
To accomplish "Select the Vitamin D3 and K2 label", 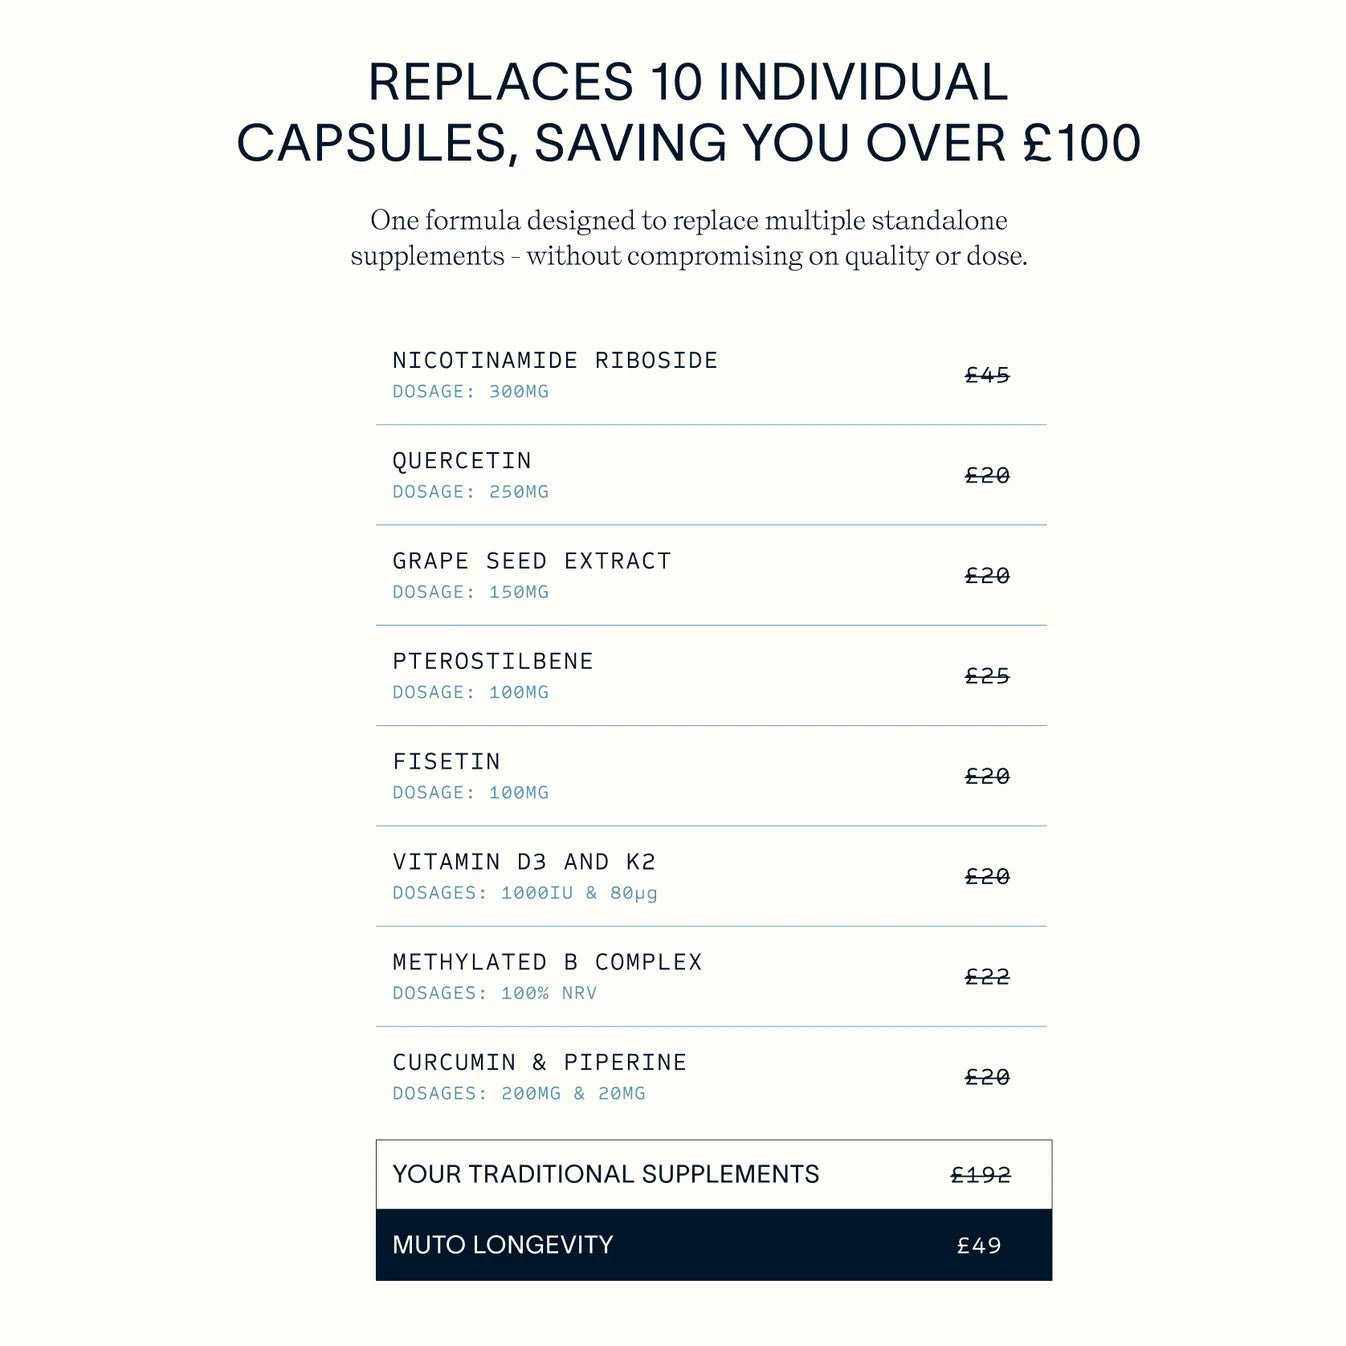I will tap(524, 862).
